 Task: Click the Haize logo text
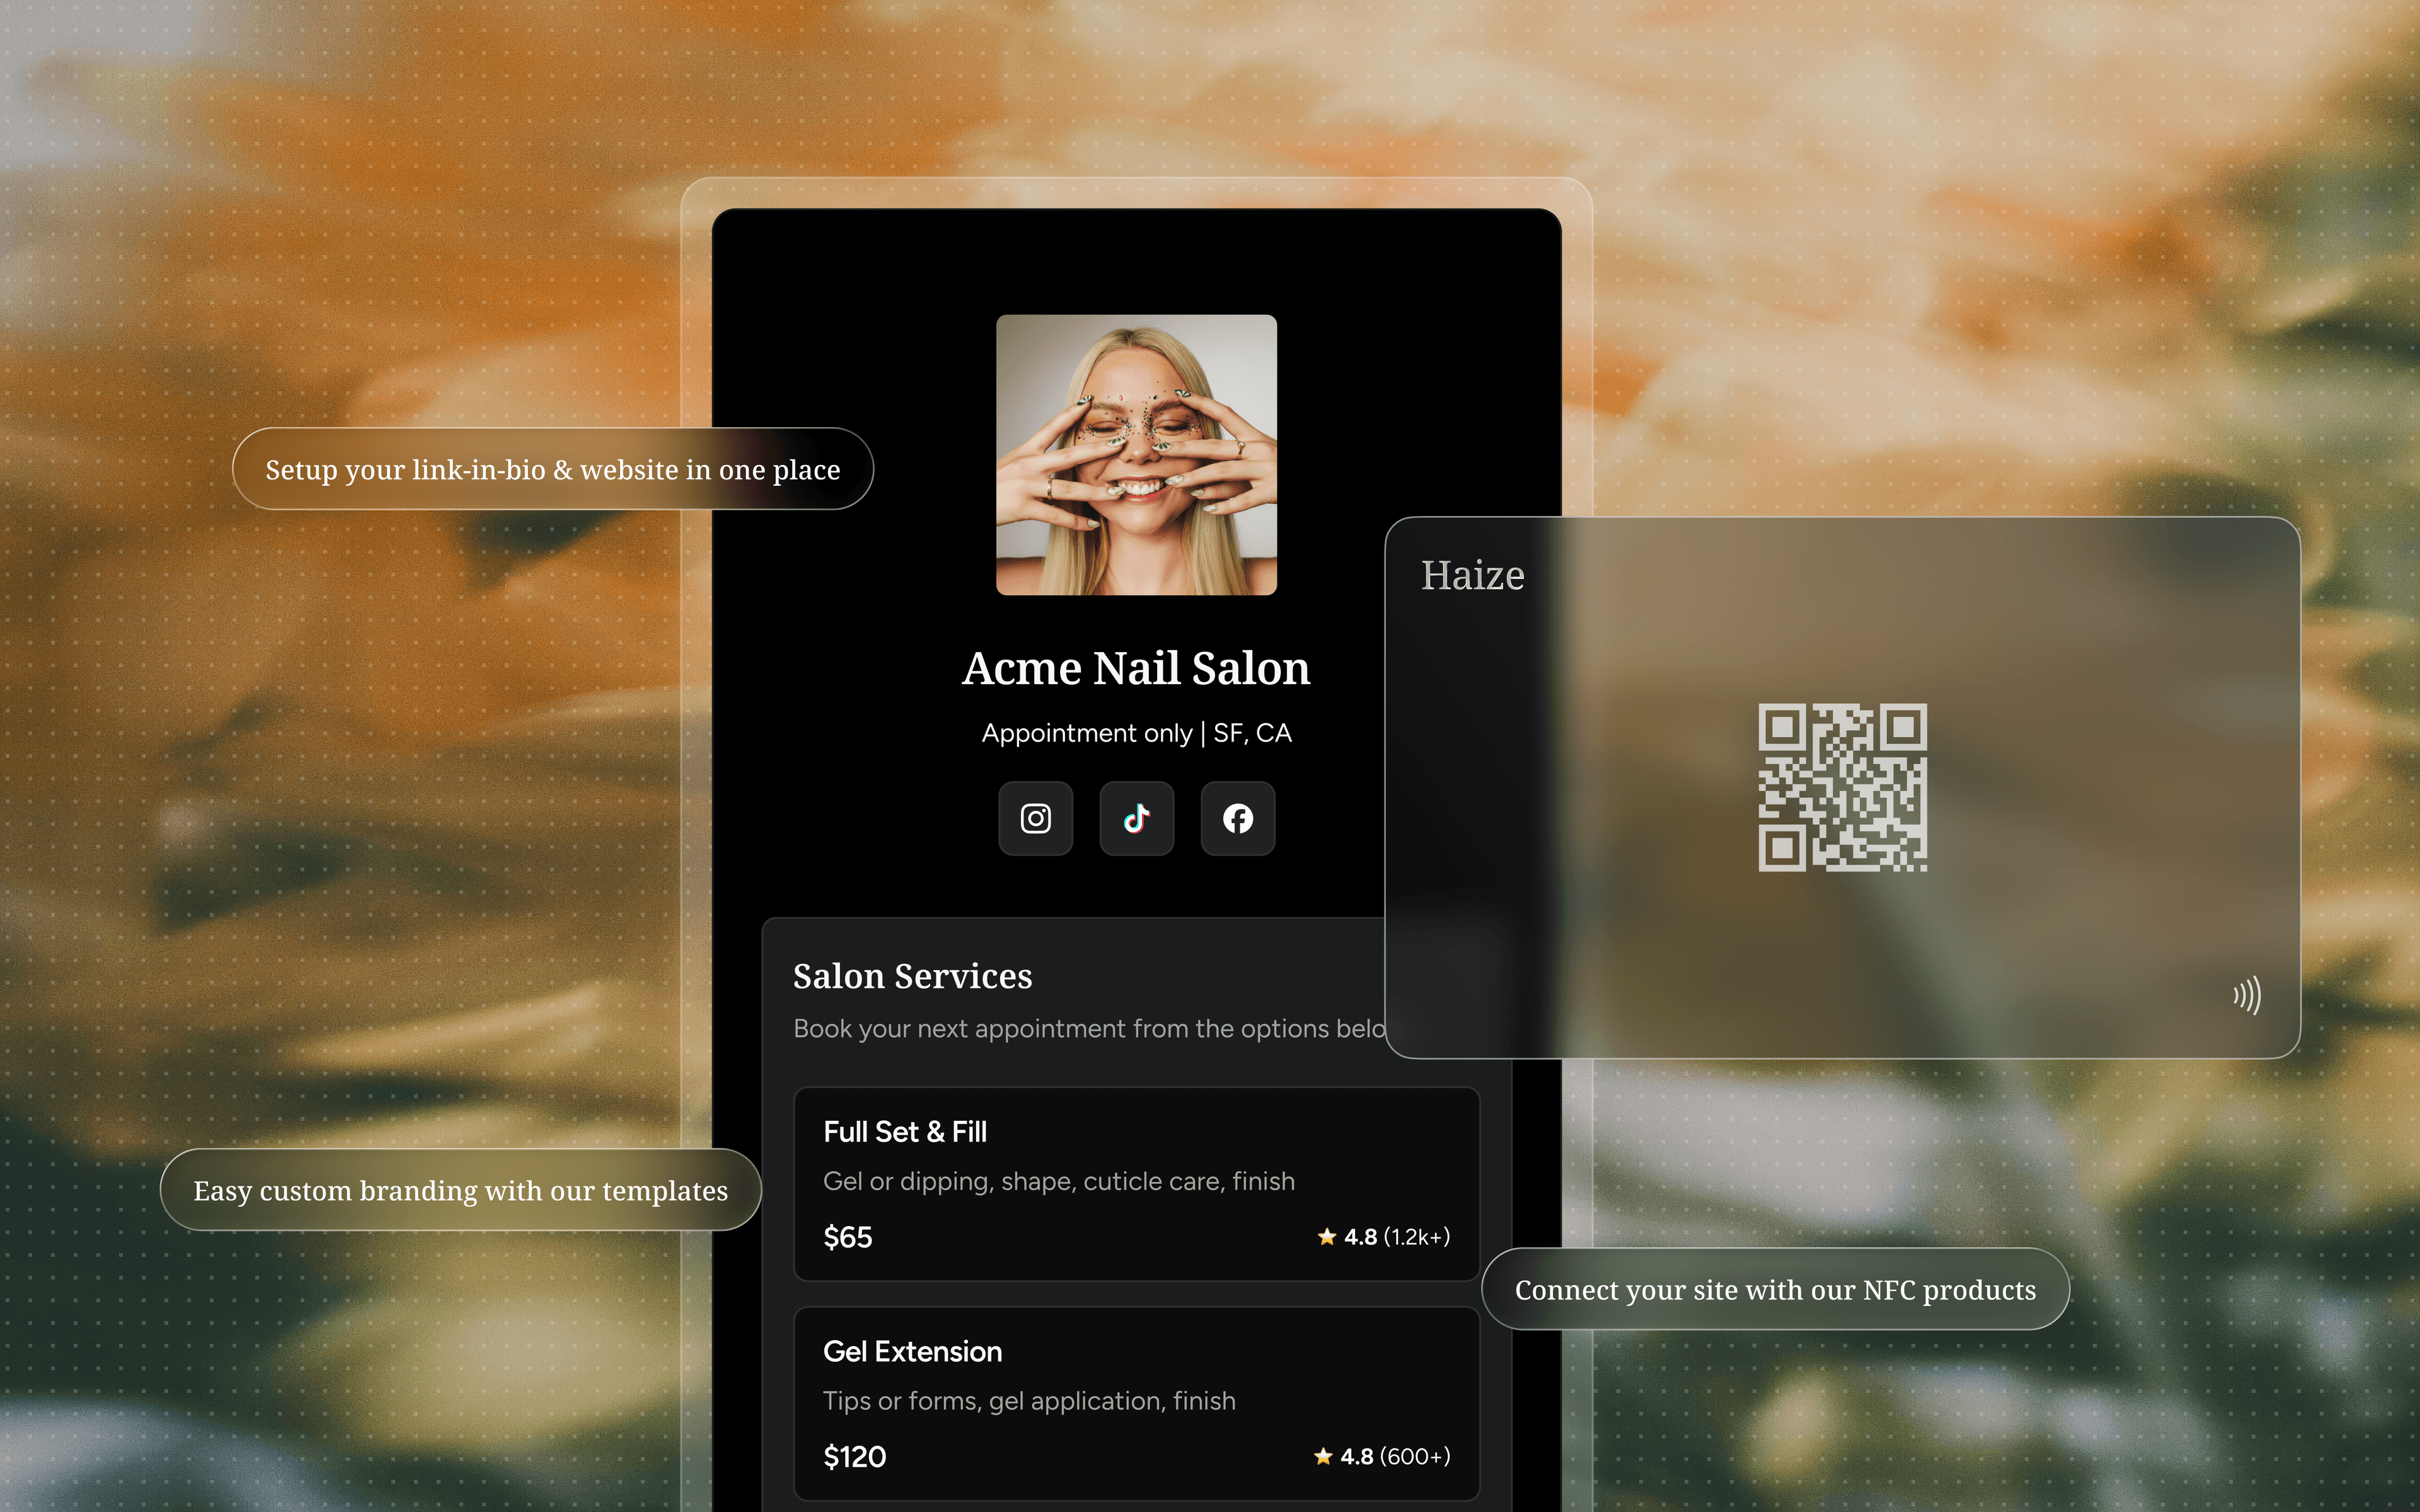click(x=1472, y=575)
